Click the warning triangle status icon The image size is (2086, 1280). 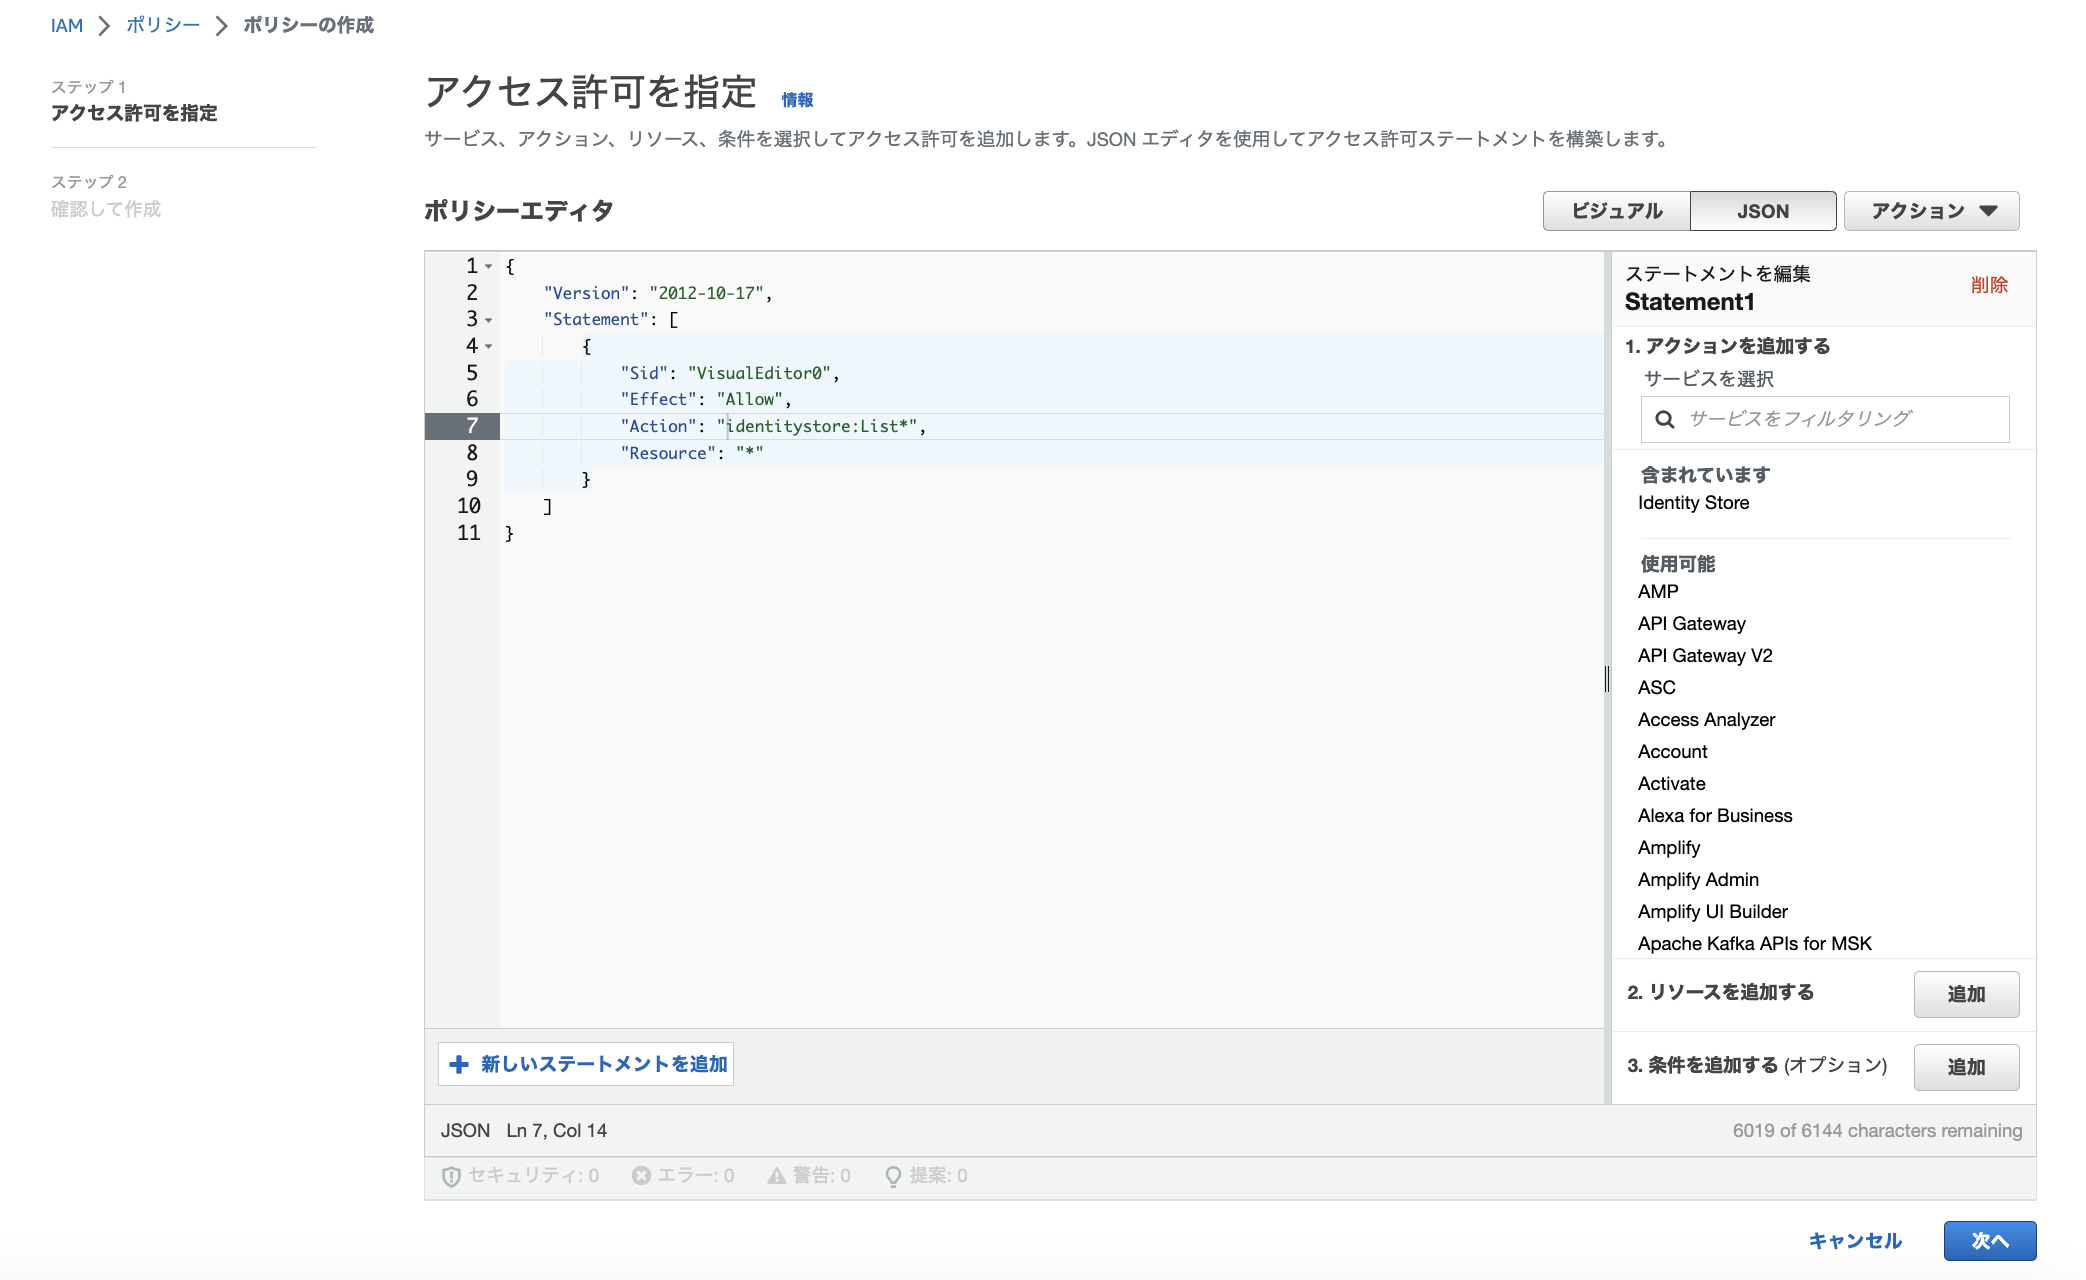(777, 1176)
